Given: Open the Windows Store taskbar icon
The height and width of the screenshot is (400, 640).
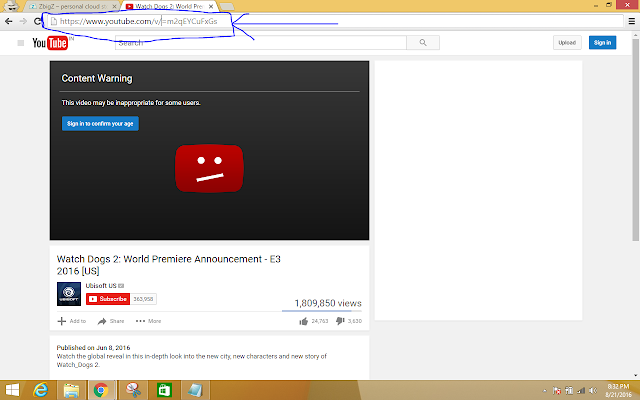Looking at the screenshot, I should click(164, 390).
